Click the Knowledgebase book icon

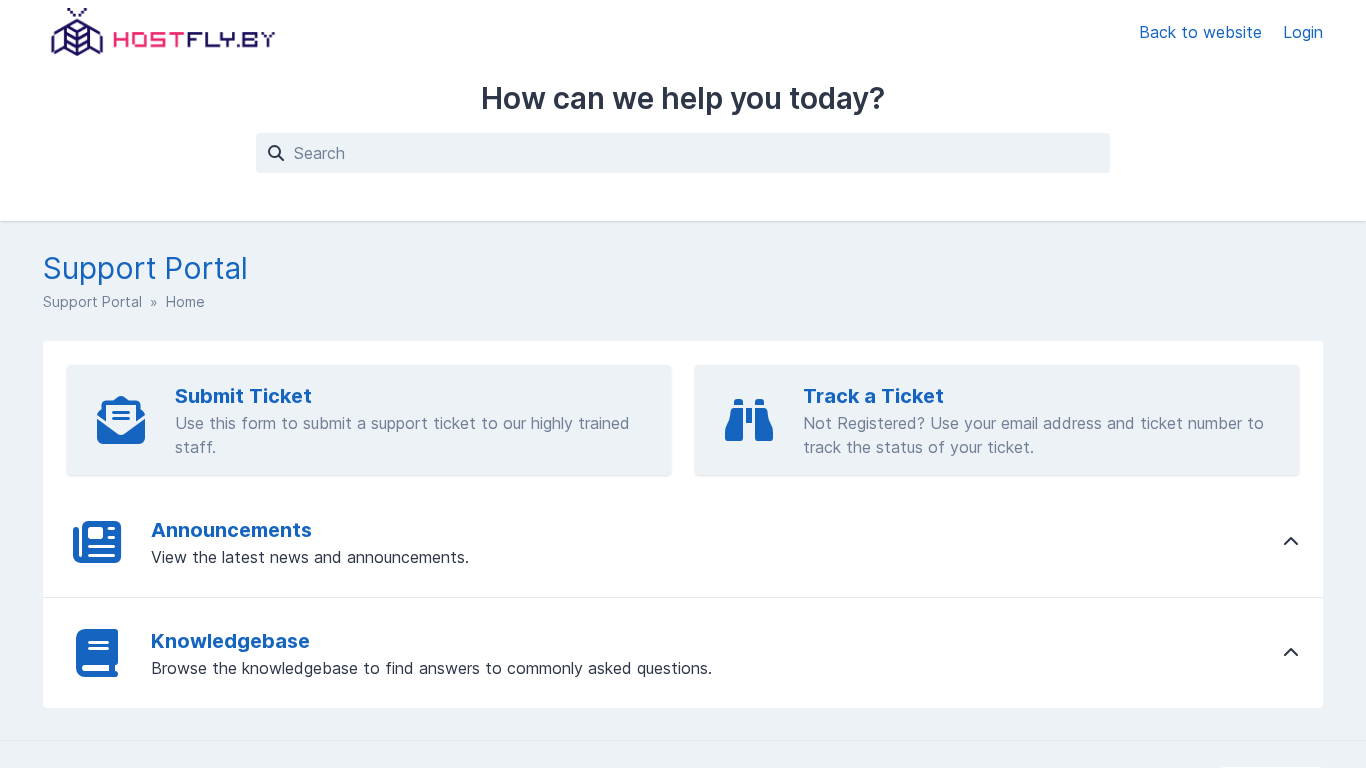coord(97,653)
